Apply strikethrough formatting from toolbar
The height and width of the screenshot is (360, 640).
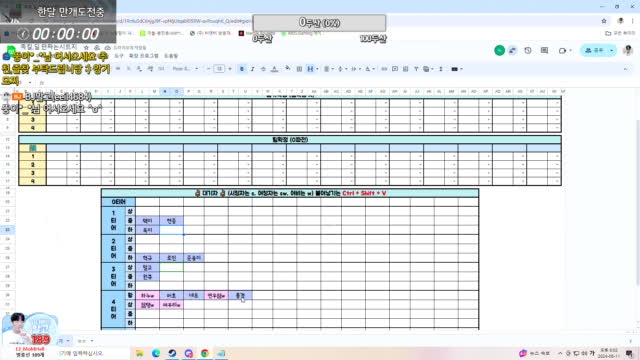coord(263,69)
